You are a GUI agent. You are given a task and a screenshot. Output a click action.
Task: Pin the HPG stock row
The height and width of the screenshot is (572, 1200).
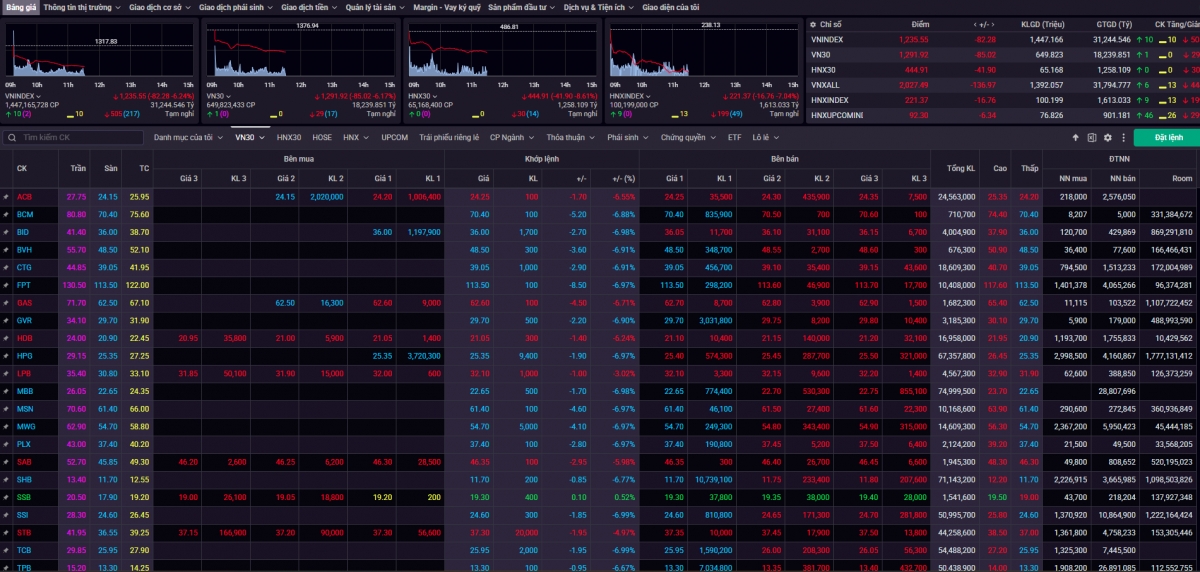pyautogui.click(x=6, y=356)
